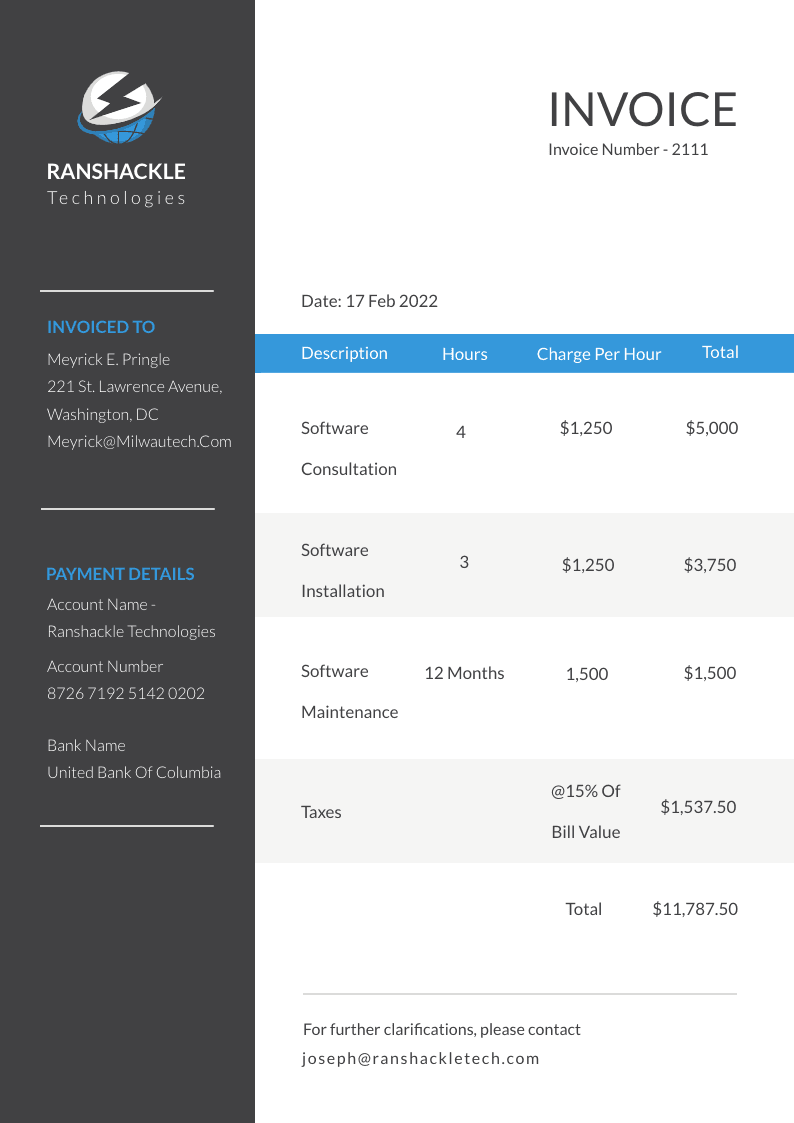The image size is (794, 1123).
Task: Click the Hours column header
Action: [x=465, y=354]
